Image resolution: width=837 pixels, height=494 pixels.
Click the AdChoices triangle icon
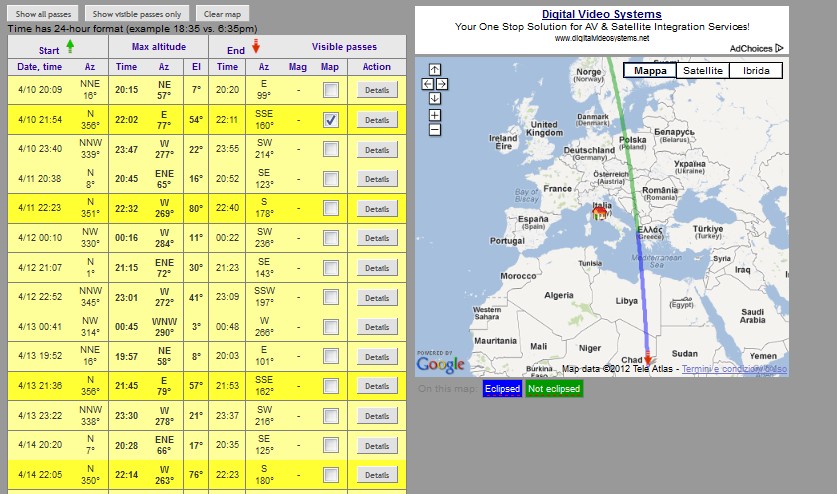coord(779,48)
